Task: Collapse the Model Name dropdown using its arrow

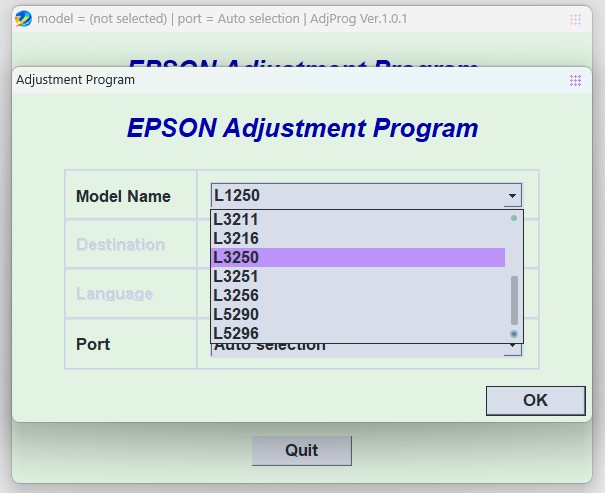Action: [x=512, y=196]
